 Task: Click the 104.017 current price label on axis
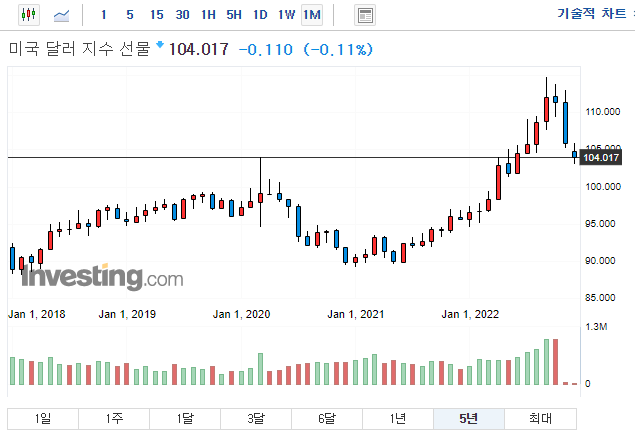click(601, 158)
